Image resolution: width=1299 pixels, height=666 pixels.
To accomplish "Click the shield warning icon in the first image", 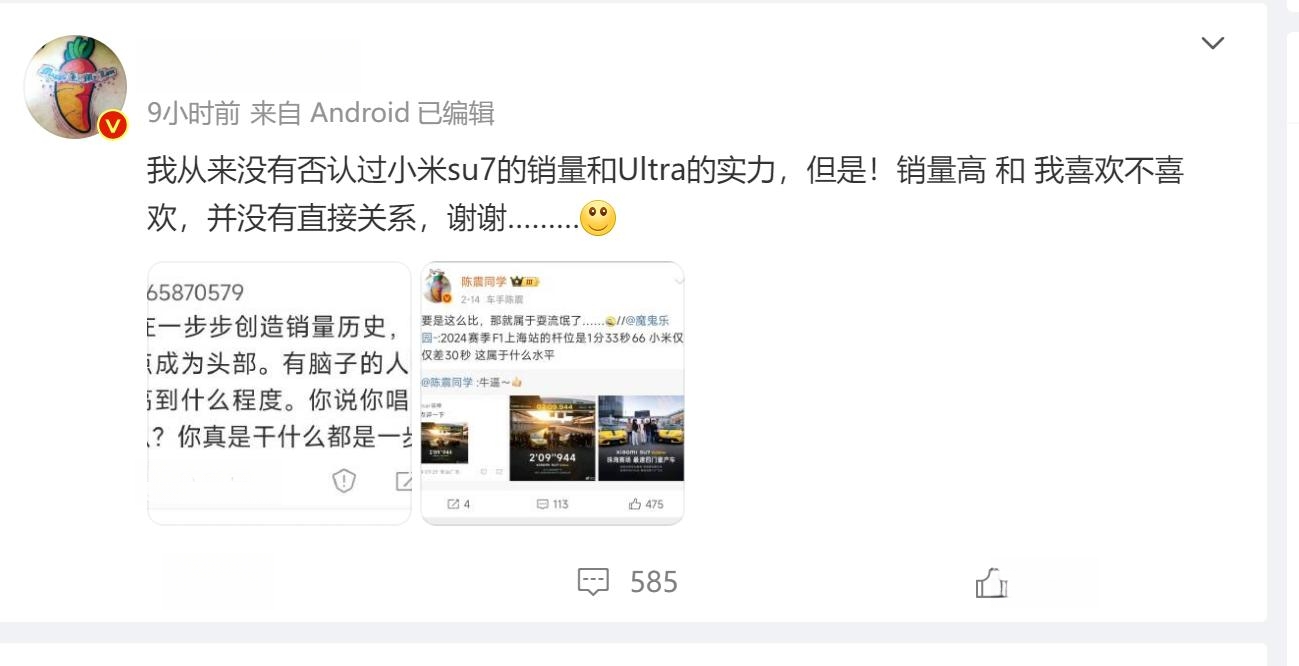I will 344,481.
